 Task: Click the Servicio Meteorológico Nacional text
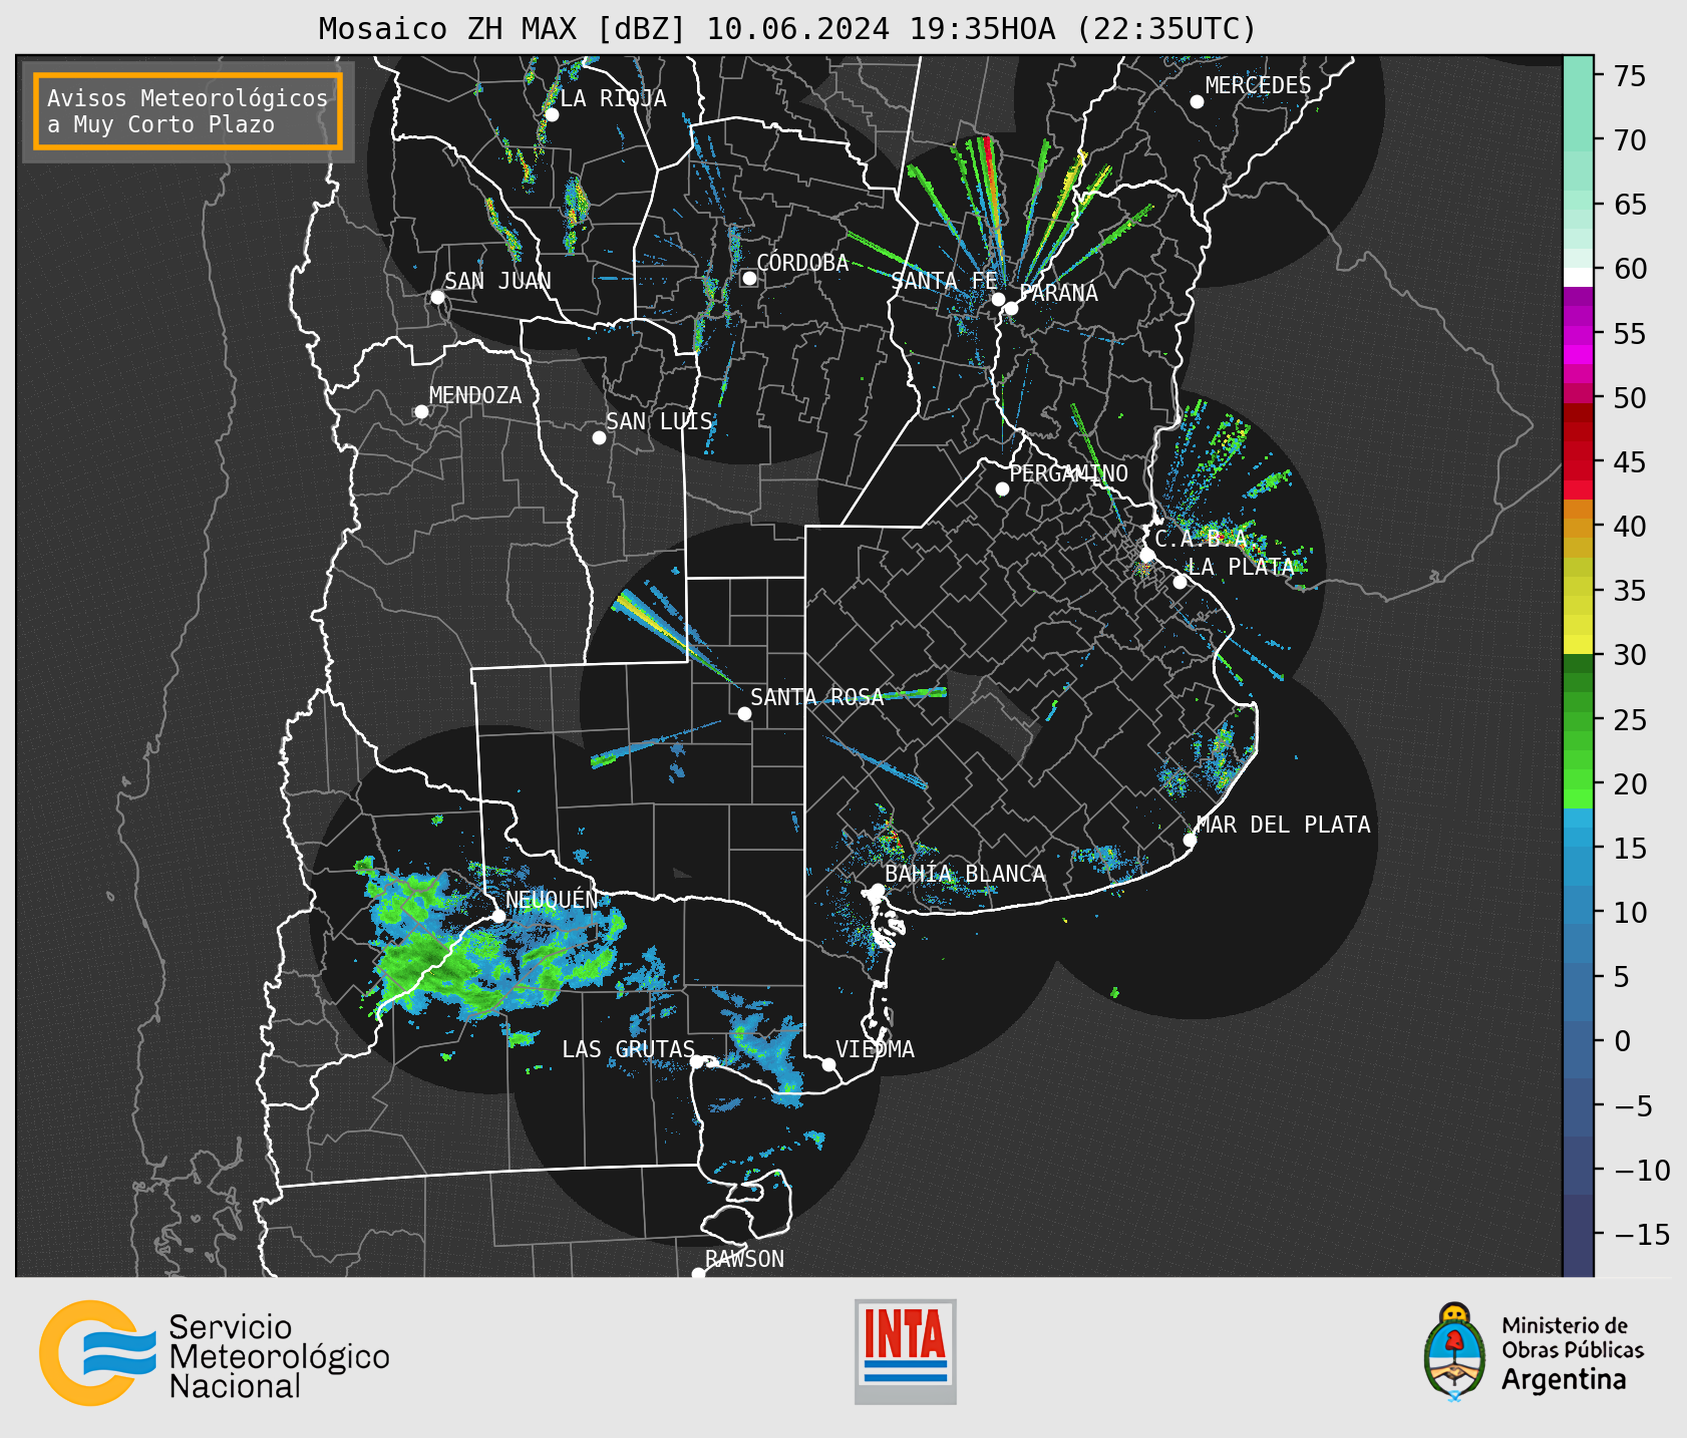click(279, 1357)
